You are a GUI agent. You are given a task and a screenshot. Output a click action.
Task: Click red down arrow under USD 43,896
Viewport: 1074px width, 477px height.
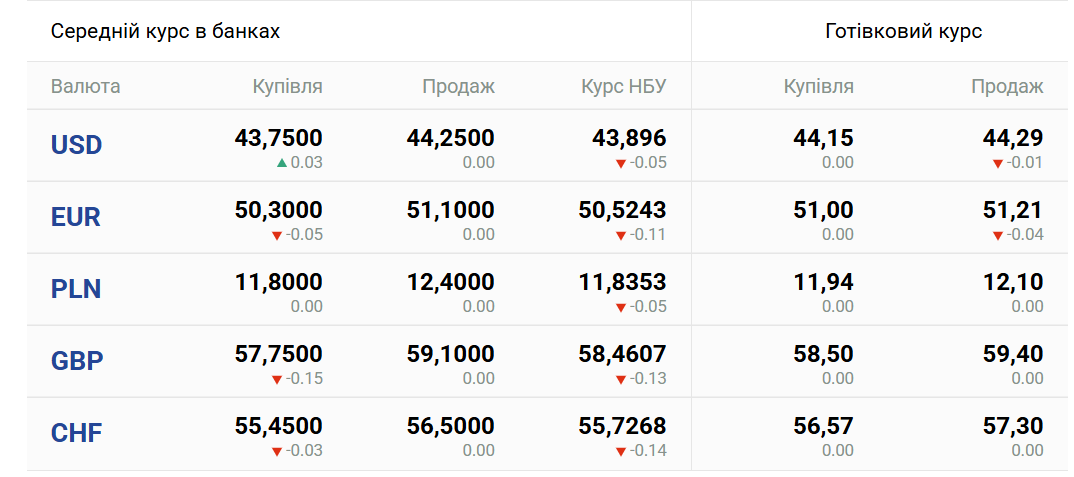click(620, 163)
